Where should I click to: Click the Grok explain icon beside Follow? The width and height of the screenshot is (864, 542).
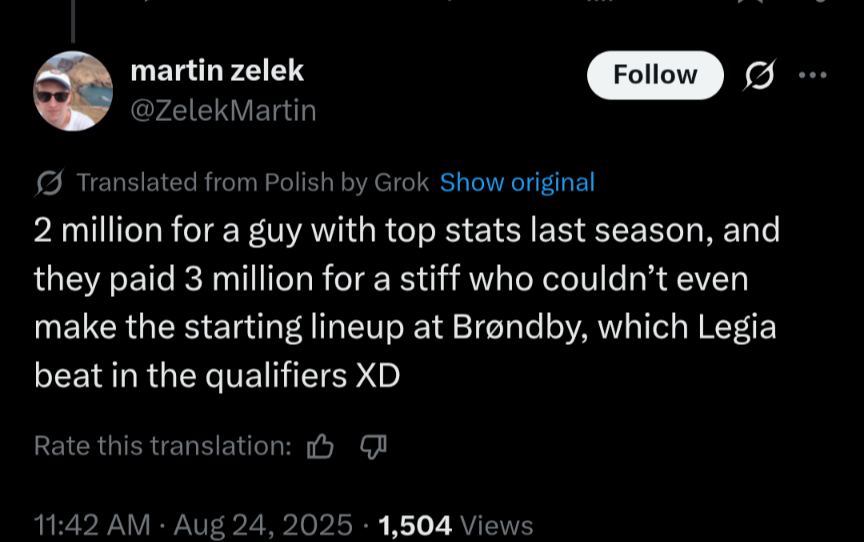click(x=759, y=75)
